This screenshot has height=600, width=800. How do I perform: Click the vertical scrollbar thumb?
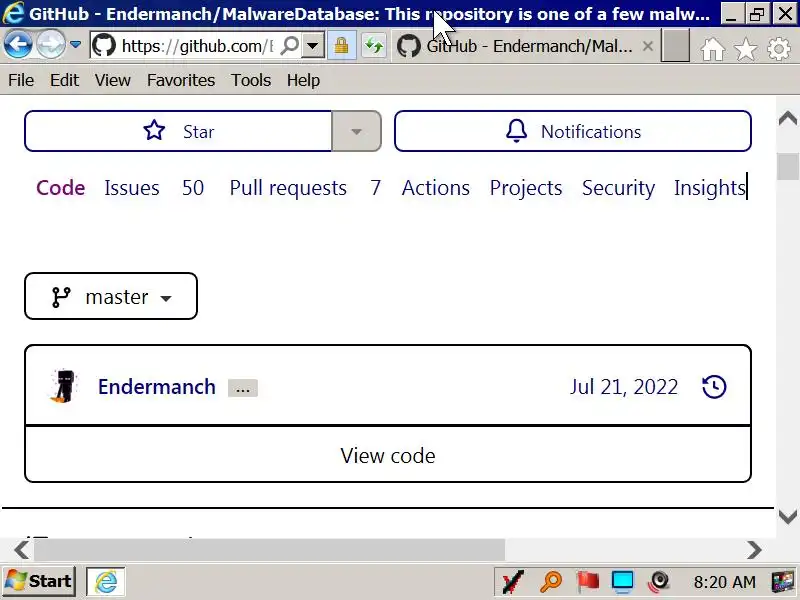click(788, 166)
